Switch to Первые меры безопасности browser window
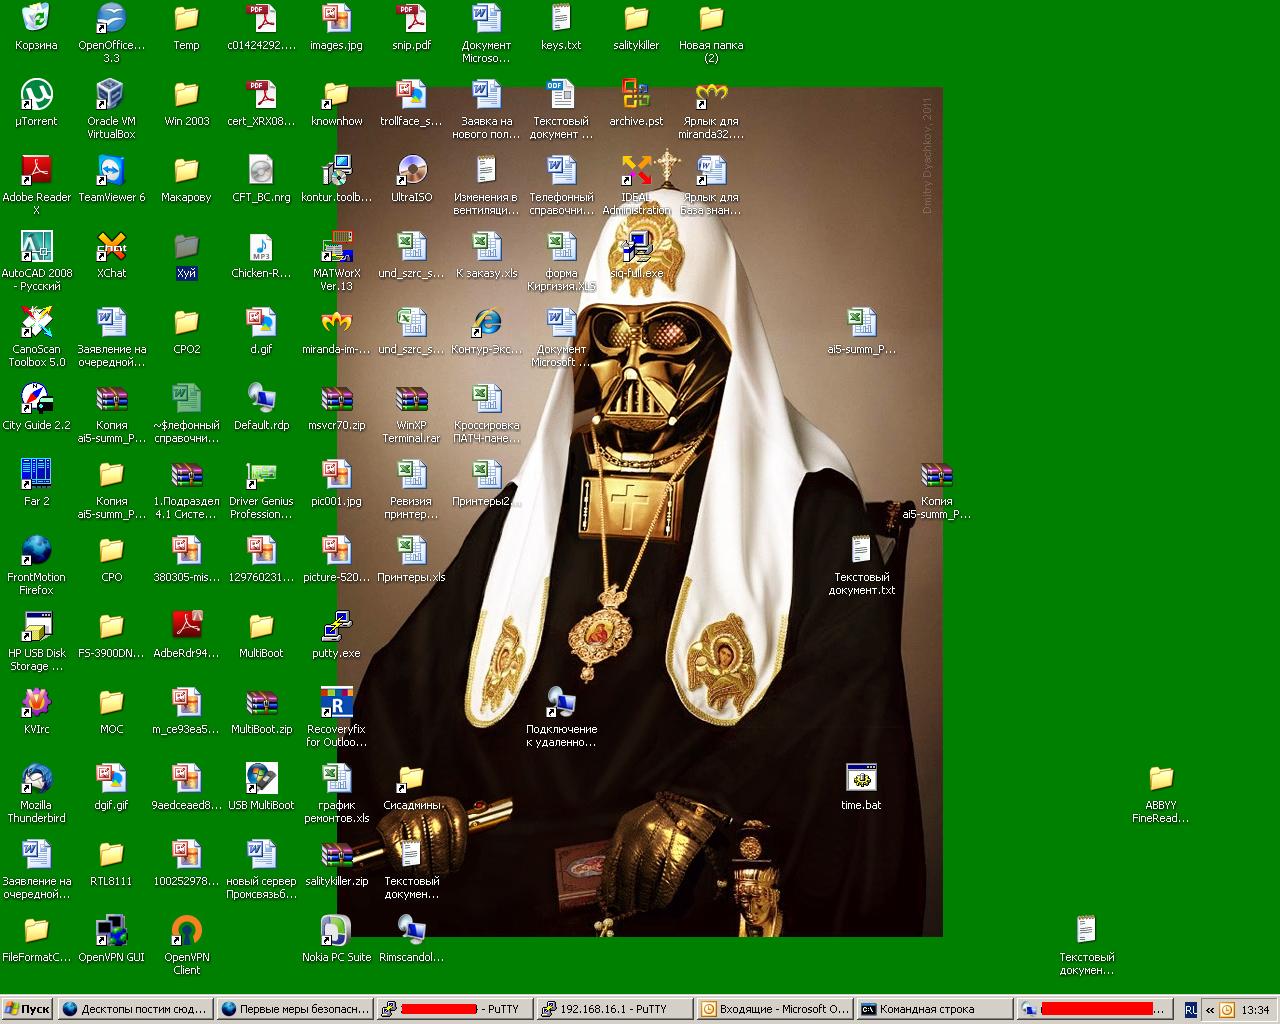The height and width of the screenshot is (1024, 1280). click(x=294, y=1009)
